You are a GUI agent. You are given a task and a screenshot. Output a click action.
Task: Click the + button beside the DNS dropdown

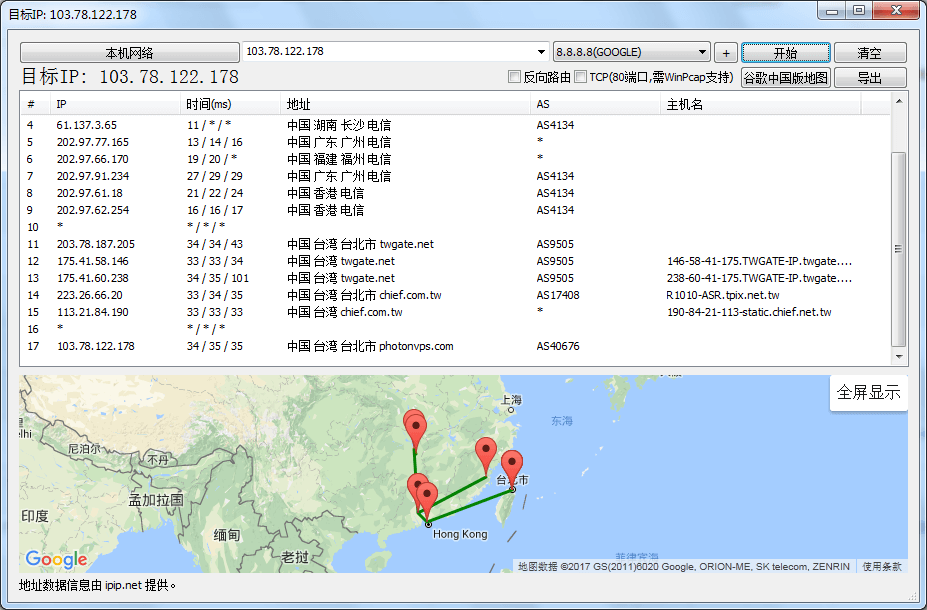pos(725,51)
